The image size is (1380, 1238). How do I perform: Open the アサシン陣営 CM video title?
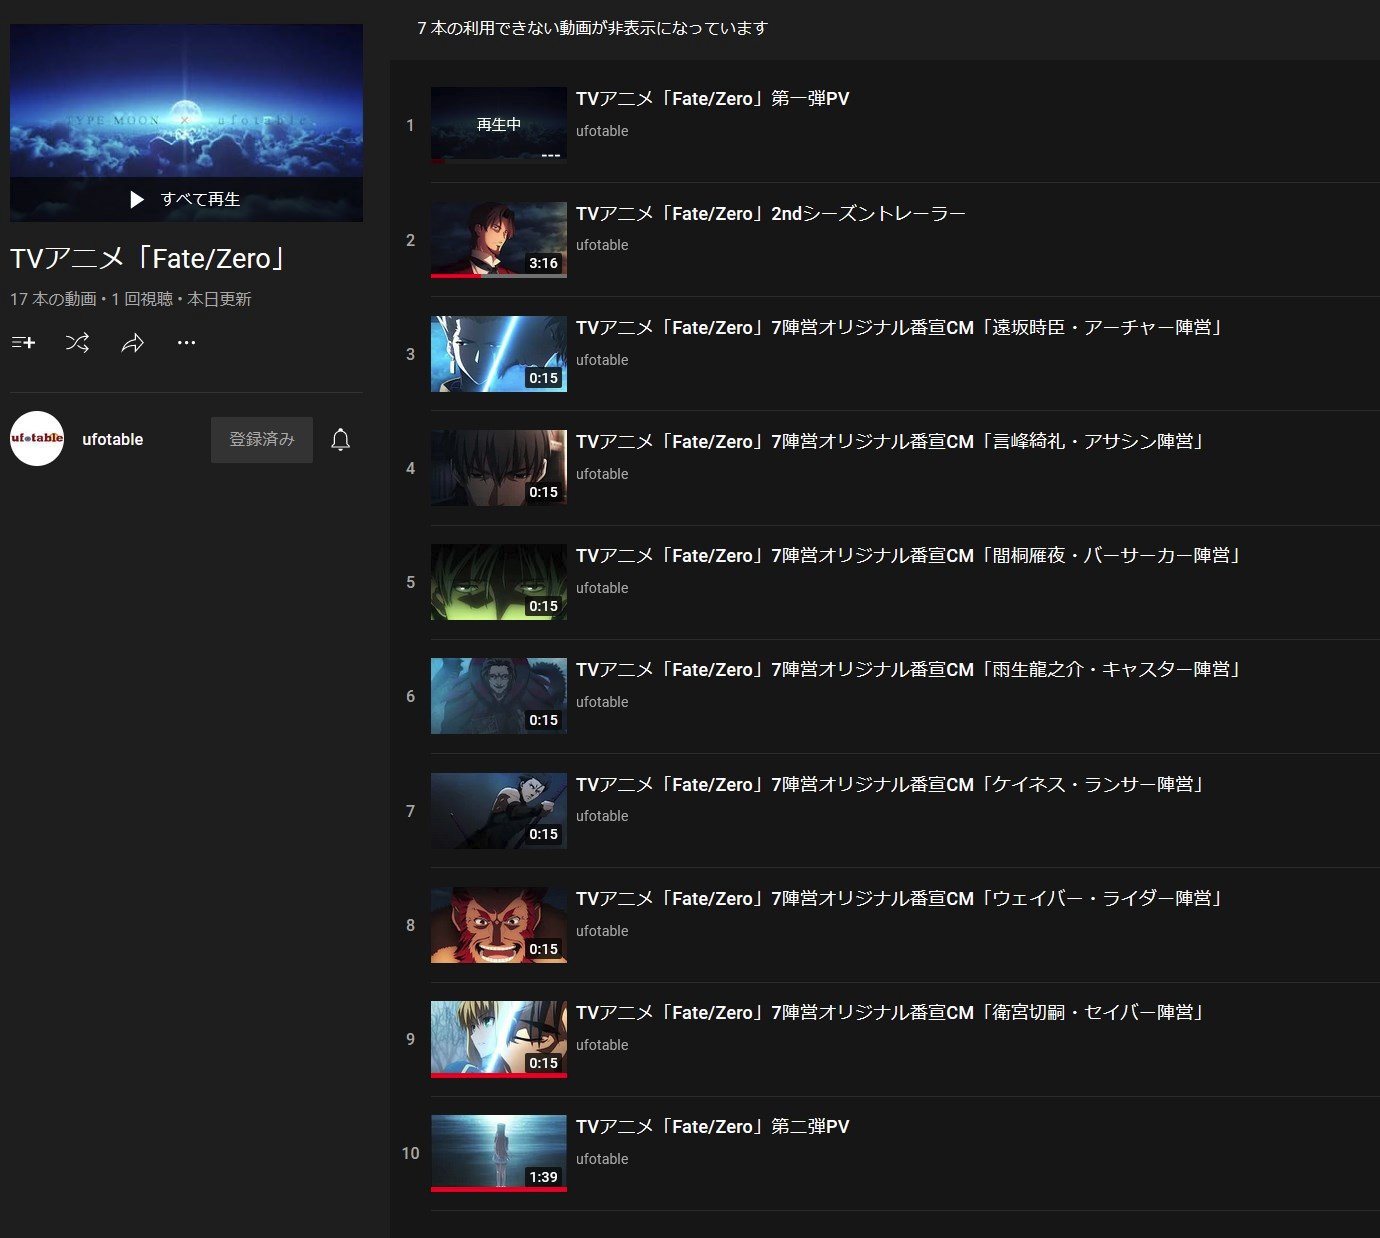[890, 441]
